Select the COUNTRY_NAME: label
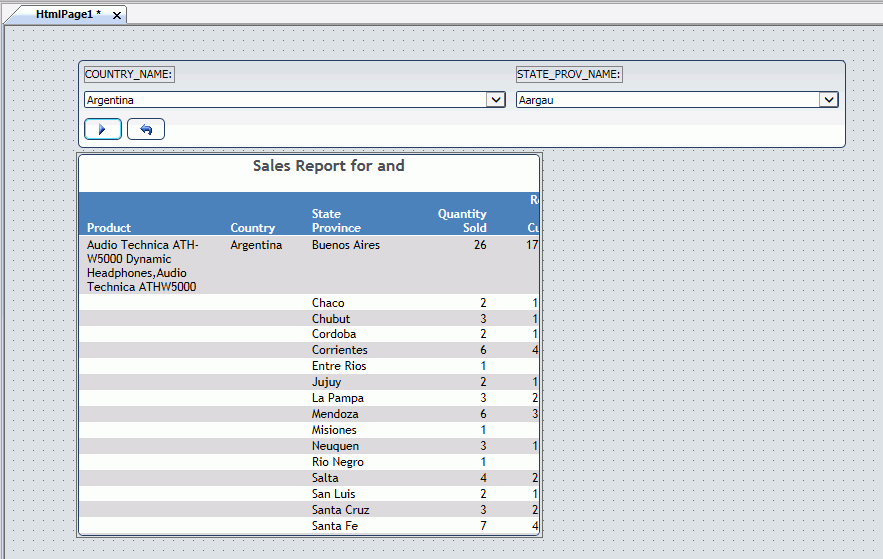The image size is (883, 559). coord(129,74)
